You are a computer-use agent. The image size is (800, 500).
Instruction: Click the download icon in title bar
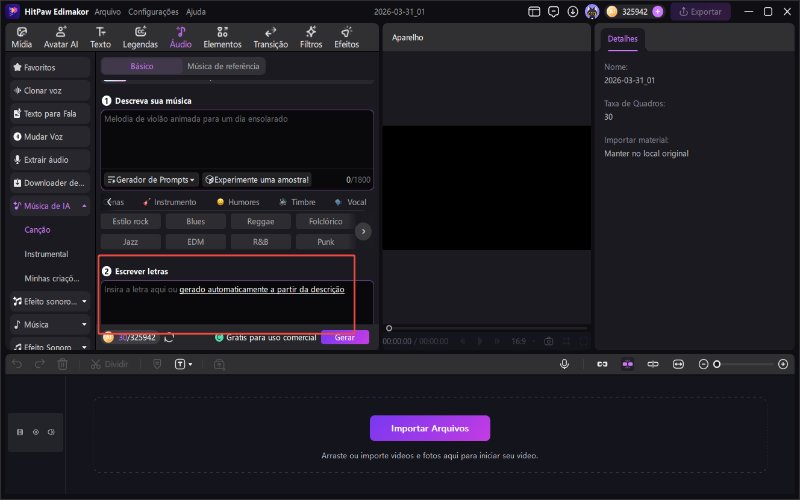coord(572,12)
